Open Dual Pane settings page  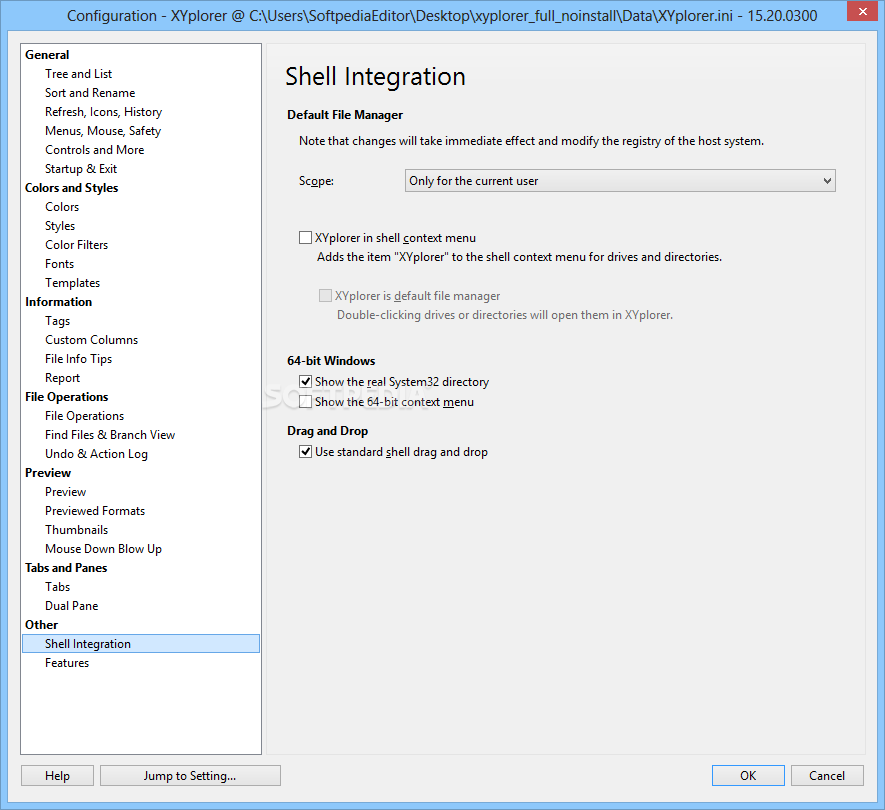(x=72, y=606)
